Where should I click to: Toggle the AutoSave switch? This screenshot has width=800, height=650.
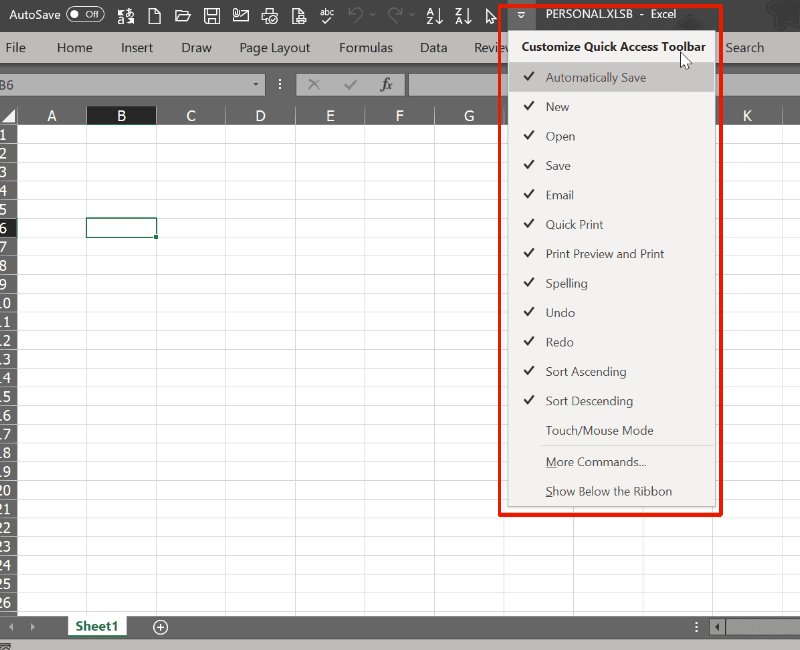pos(85,14)
